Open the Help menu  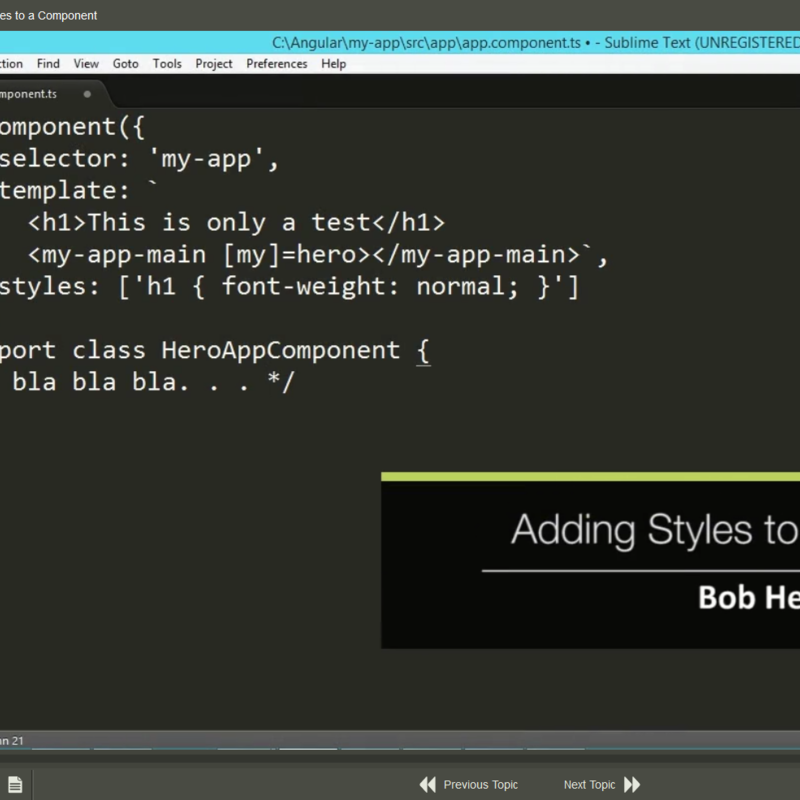(x=333, y=64)
